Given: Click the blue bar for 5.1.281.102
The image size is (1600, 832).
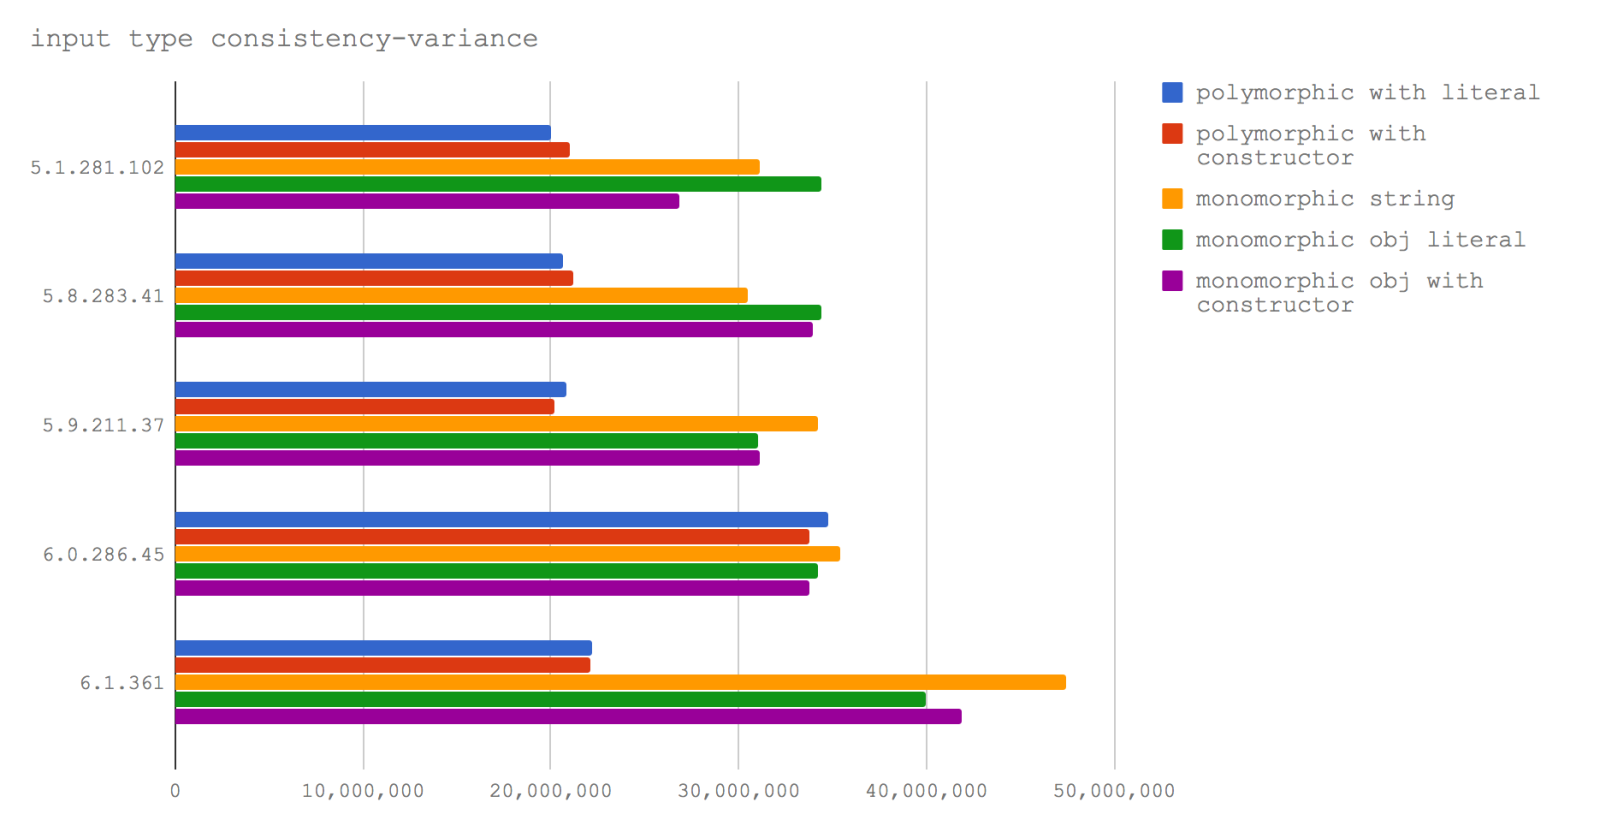Looking at the screenshot, I should pos(363,133).
